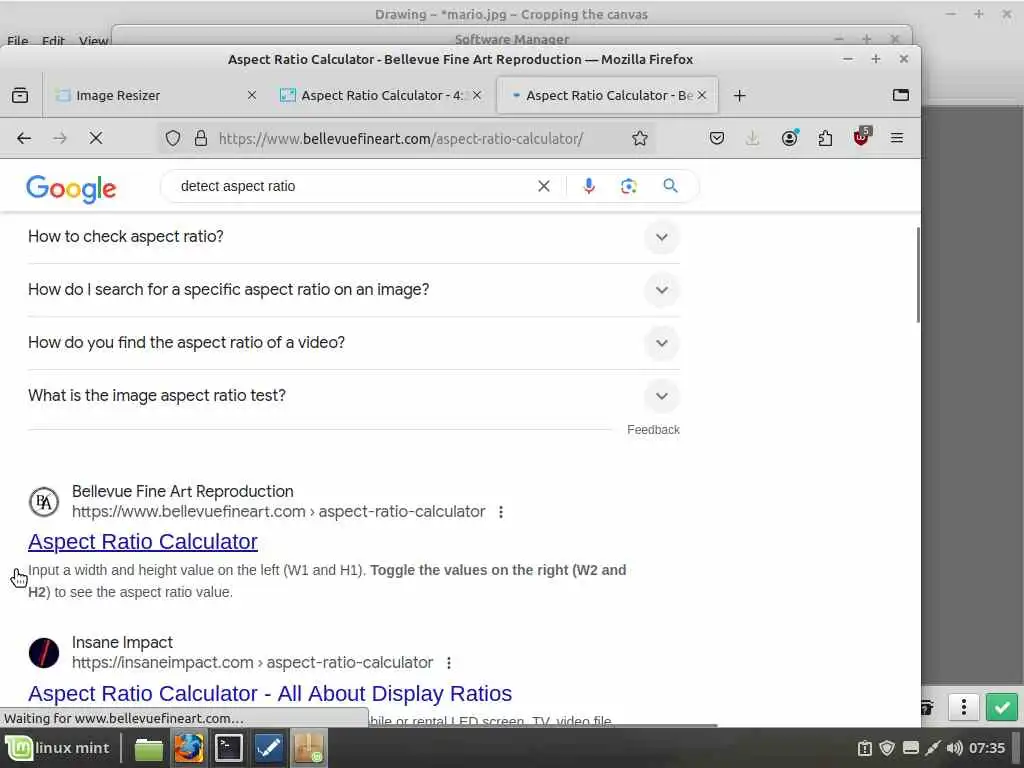Click bellevuefineart.com result URL
Viewport: 1024px width, 768px height.
pyautogui.click(x=278, y=511)
